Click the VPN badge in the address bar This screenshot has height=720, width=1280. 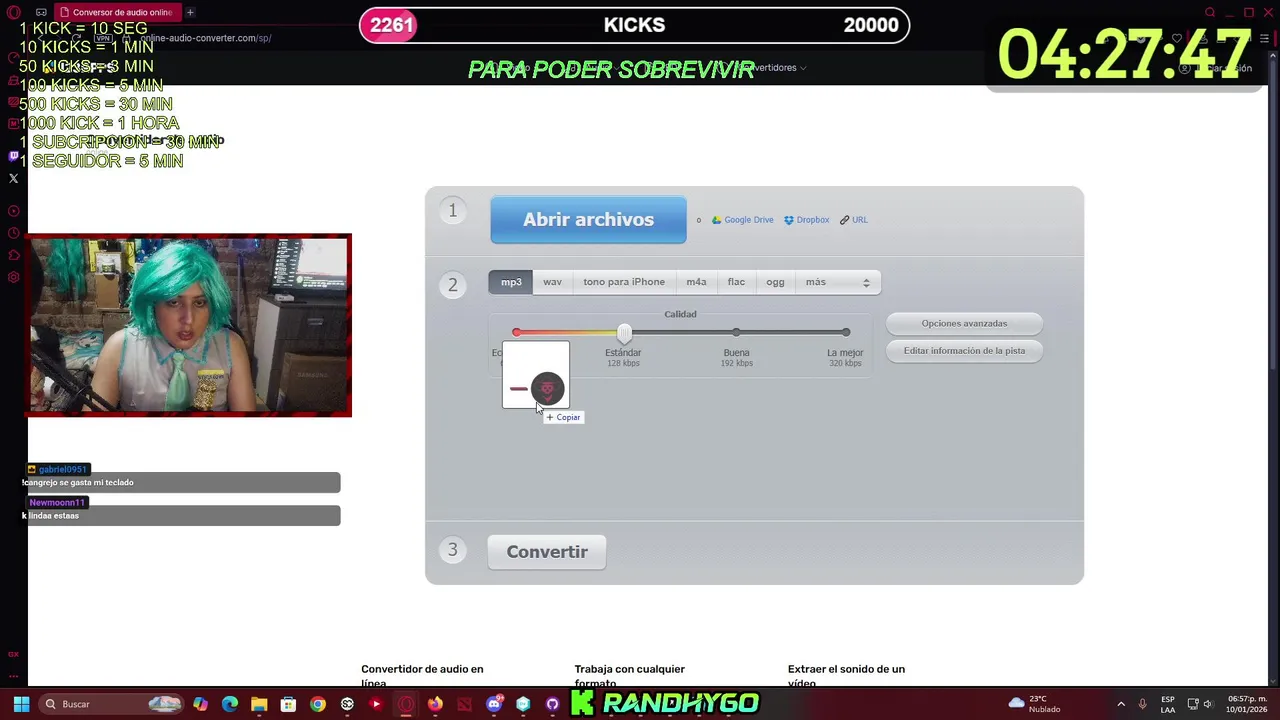(102, 38)
